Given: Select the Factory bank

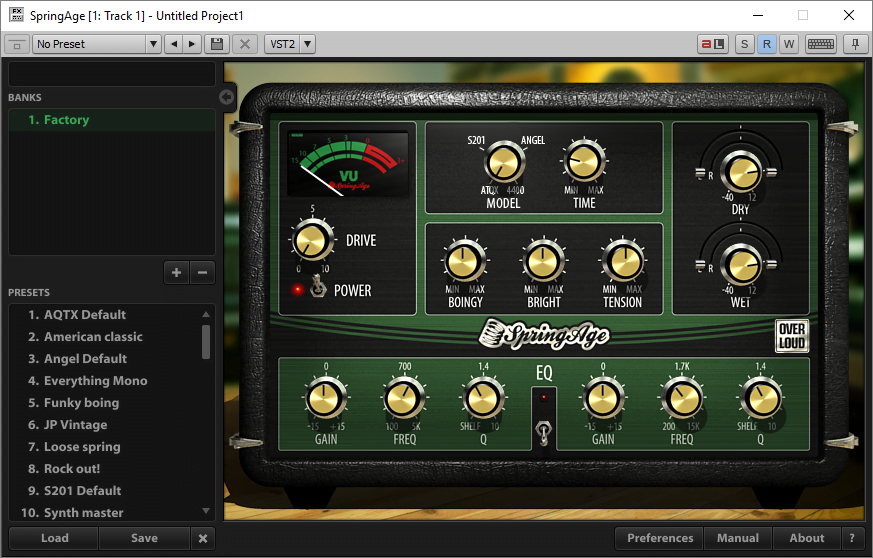Looking at the screenshot, I should coord(112,120).
